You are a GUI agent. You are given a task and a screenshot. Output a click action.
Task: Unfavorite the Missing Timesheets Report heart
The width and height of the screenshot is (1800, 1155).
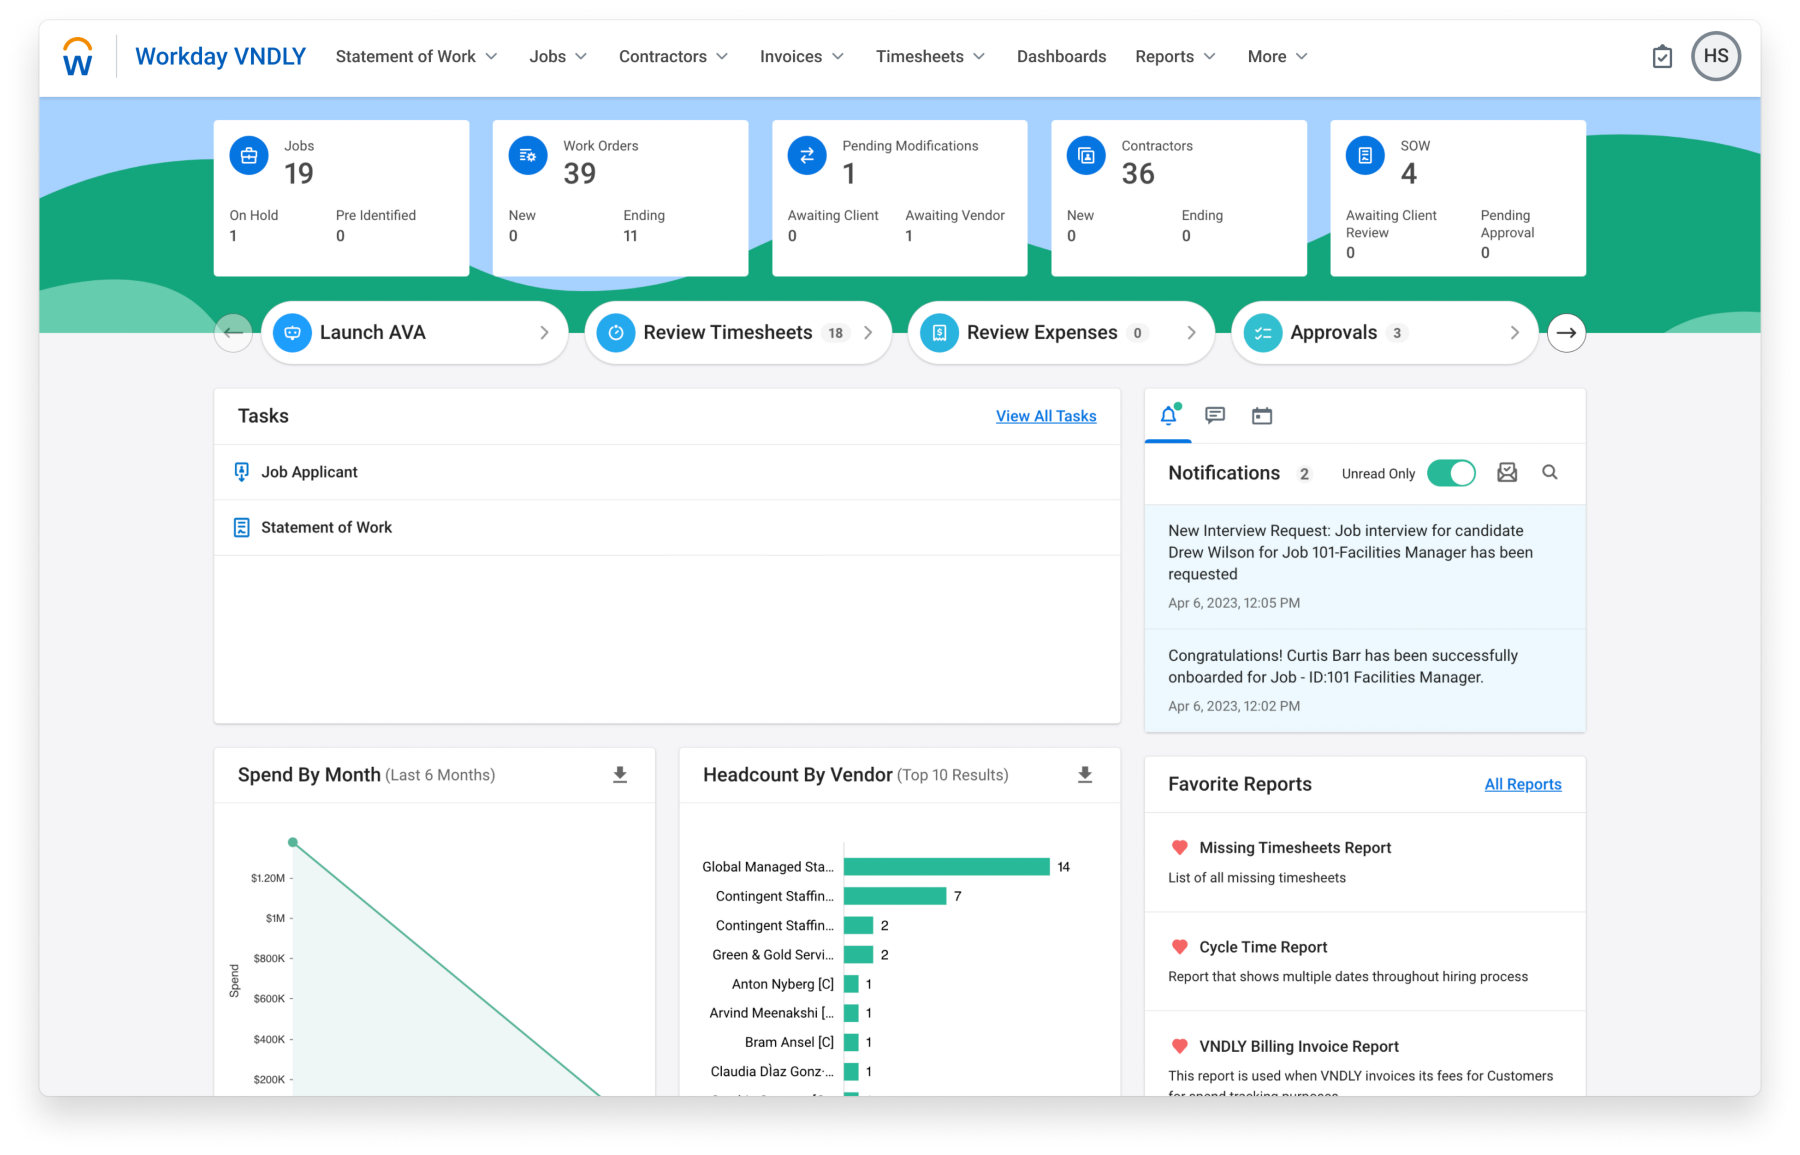pos(1180,848)
